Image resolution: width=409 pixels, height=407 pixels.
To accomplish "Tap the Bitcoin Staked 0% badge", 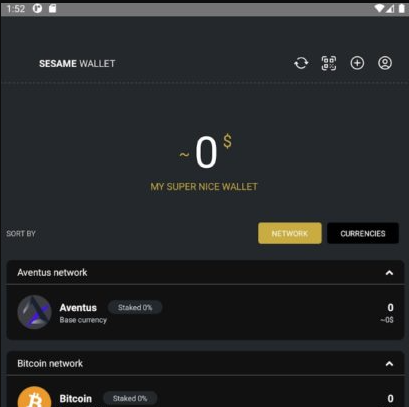I will click(130, 398).
